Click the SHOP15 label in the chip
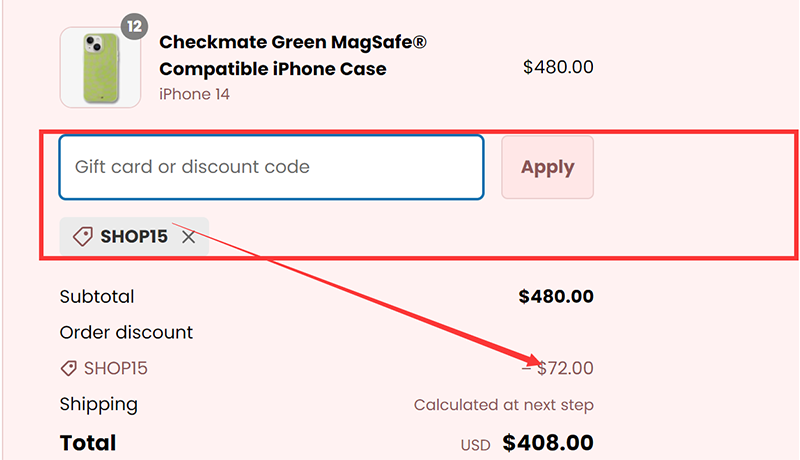 pos(134,237)
